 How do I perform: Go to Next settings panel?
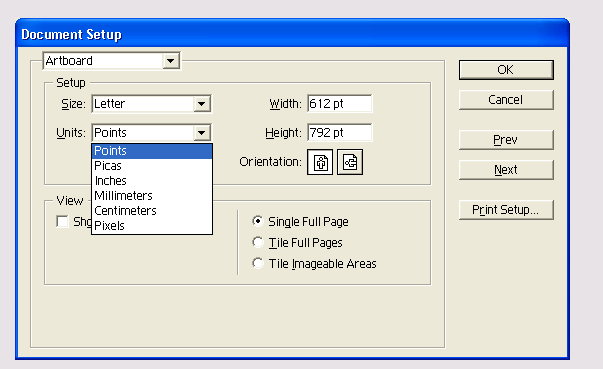pos(506,170)
